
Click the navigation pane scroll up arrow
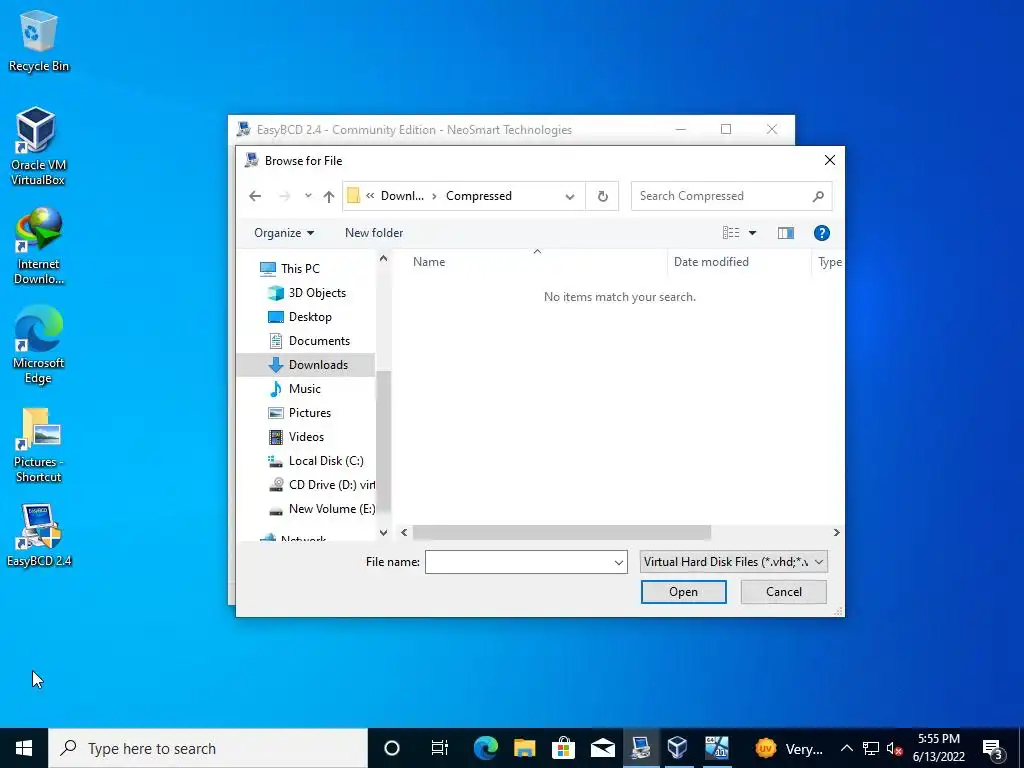[383, 259]
